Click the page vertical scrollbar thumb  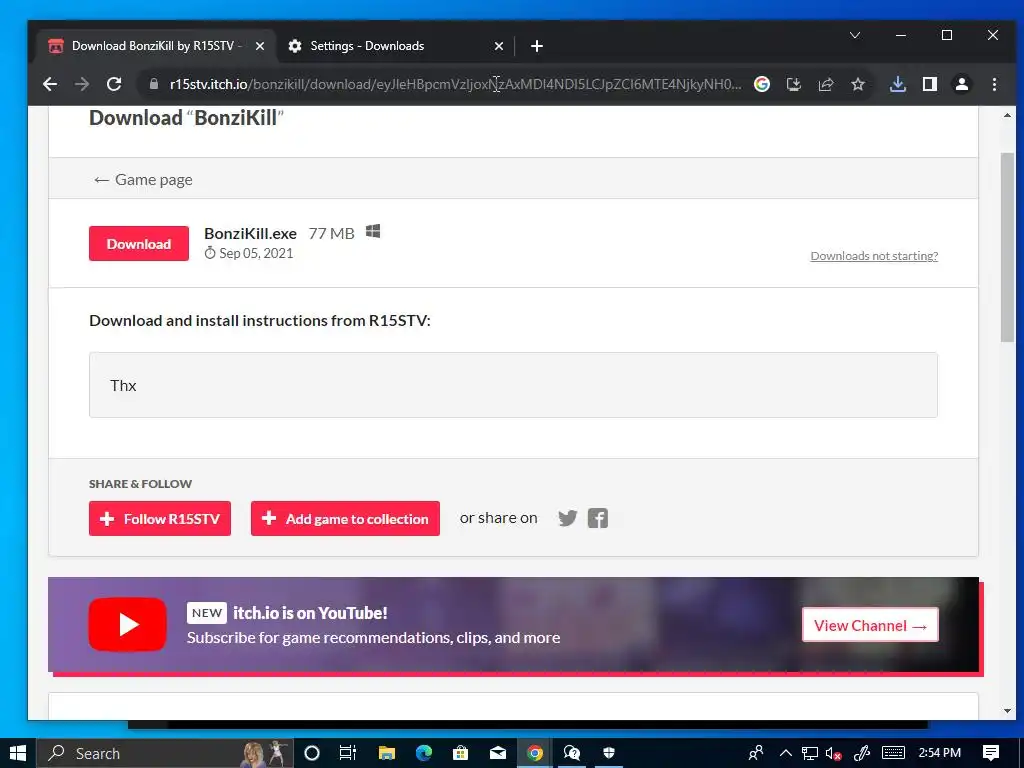click(1007, 247)
